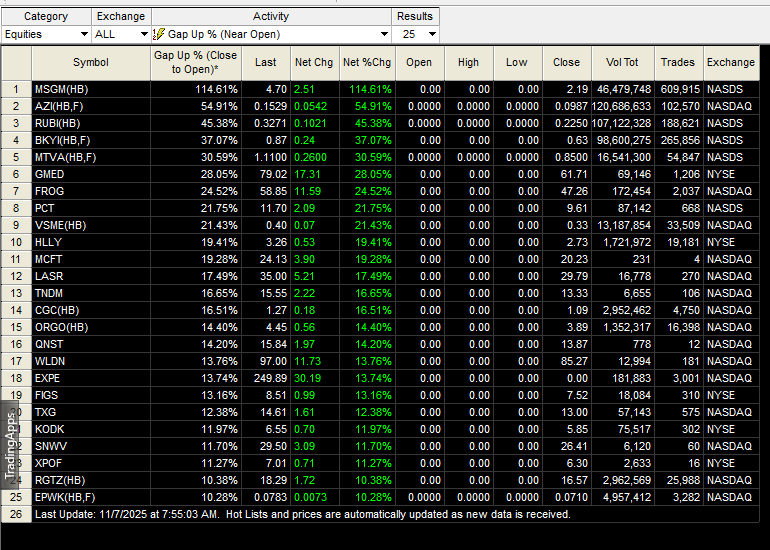Select symbol MTVA(HB,F)
770x550 pixels.
(65, 158)
